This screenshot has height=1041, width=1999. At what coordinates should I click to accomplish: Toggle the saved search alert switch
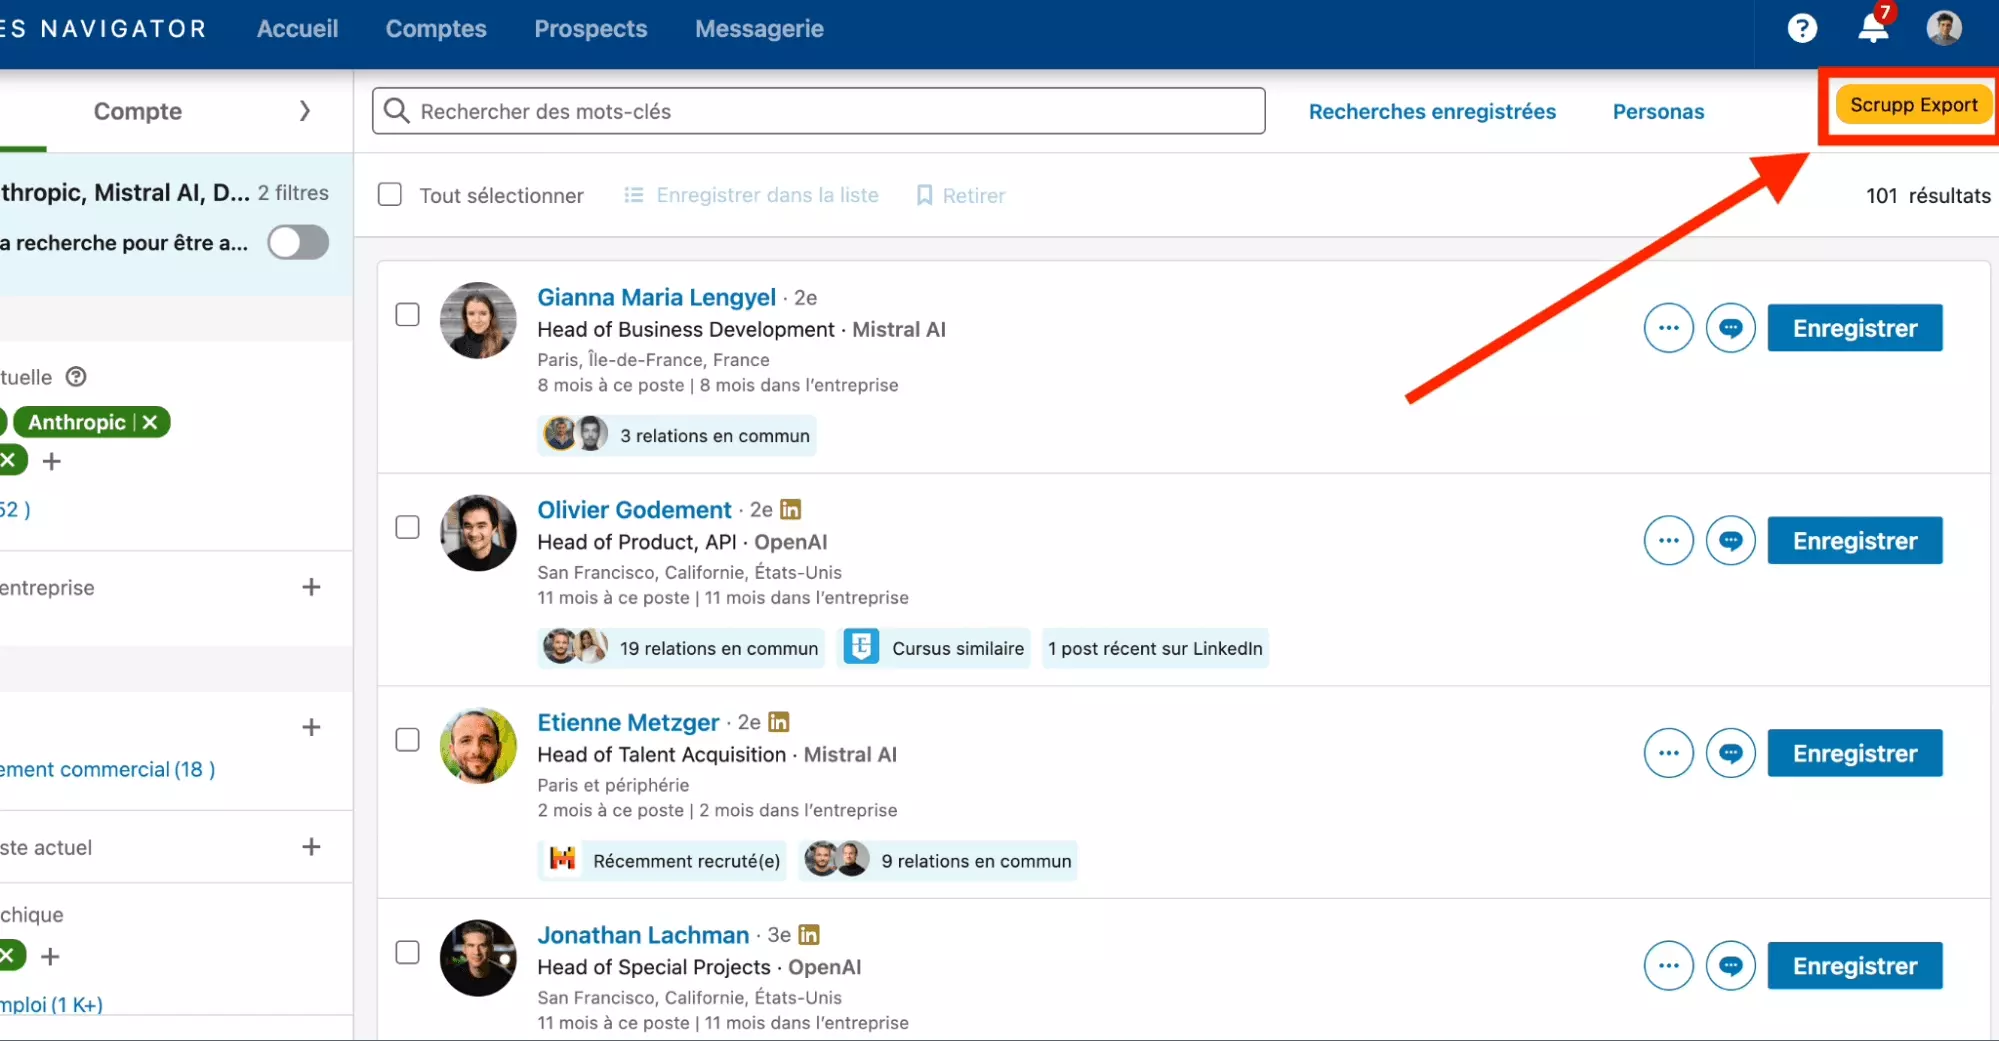(x=298, y=242)
